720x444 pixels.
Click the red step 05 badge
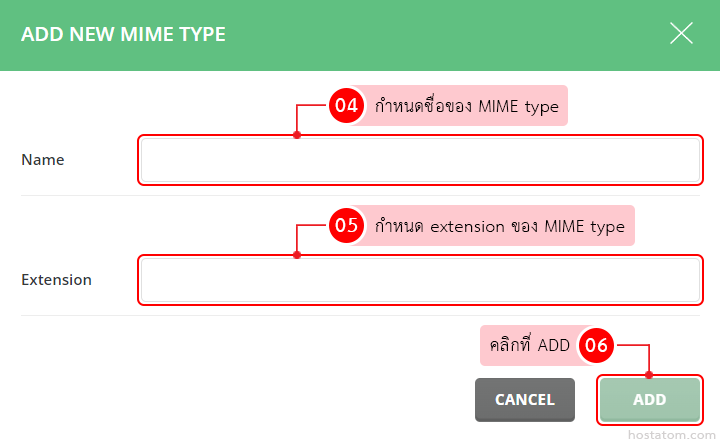tap(346, 226)
